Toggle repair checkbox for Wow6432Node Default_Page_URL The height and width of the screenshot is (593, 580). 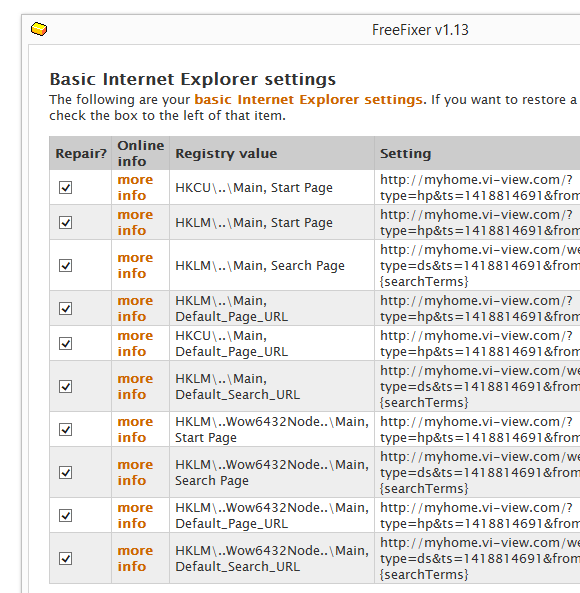point(65,515)
